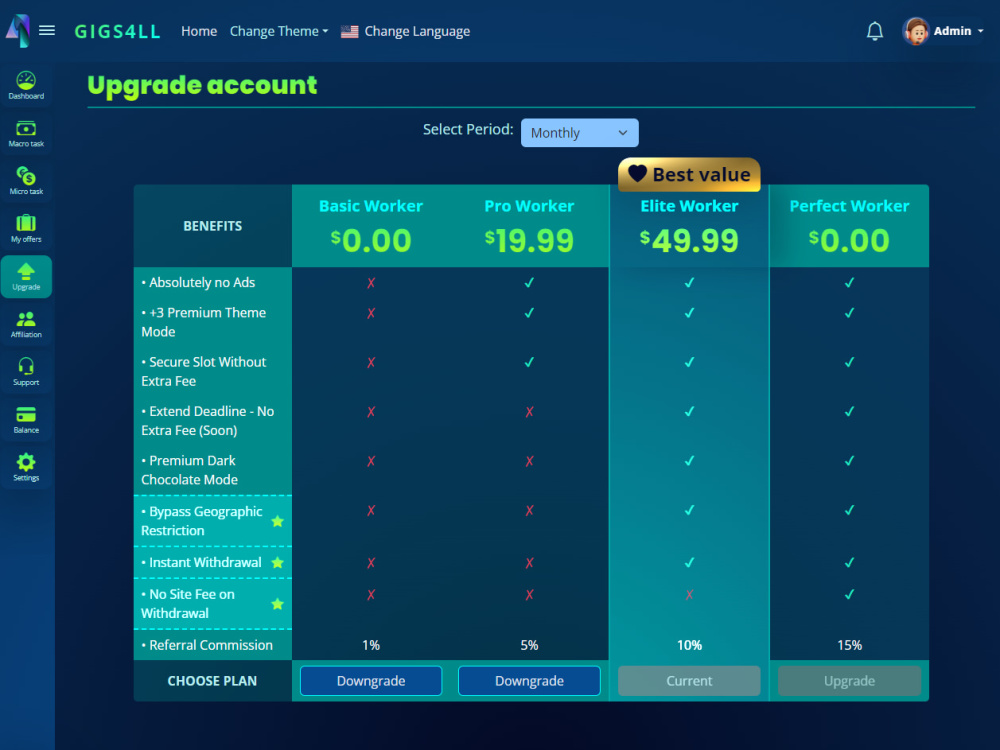Select Elite Worker plan header

(x=689, y=206)
